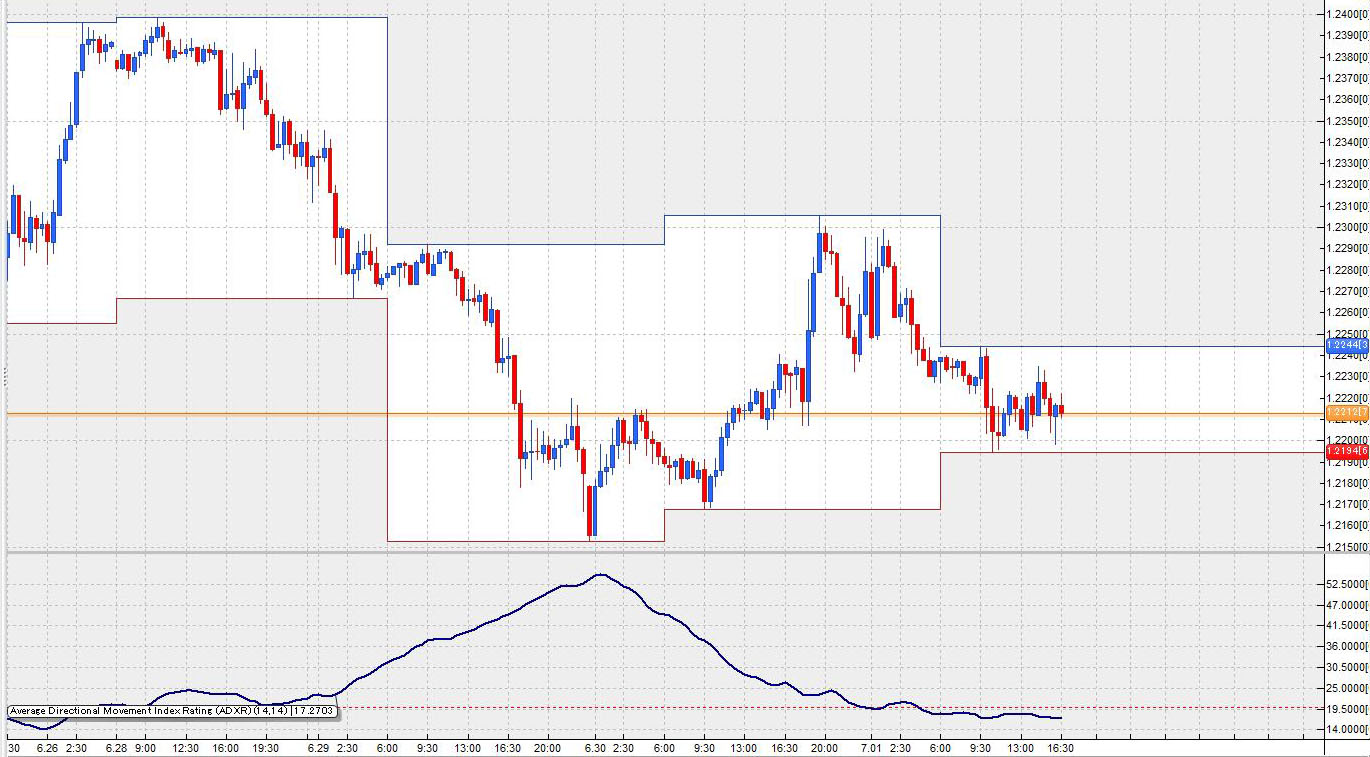
Task: Click the 14.0000 ADXR scale value
Action: (x=1348, y=729)
